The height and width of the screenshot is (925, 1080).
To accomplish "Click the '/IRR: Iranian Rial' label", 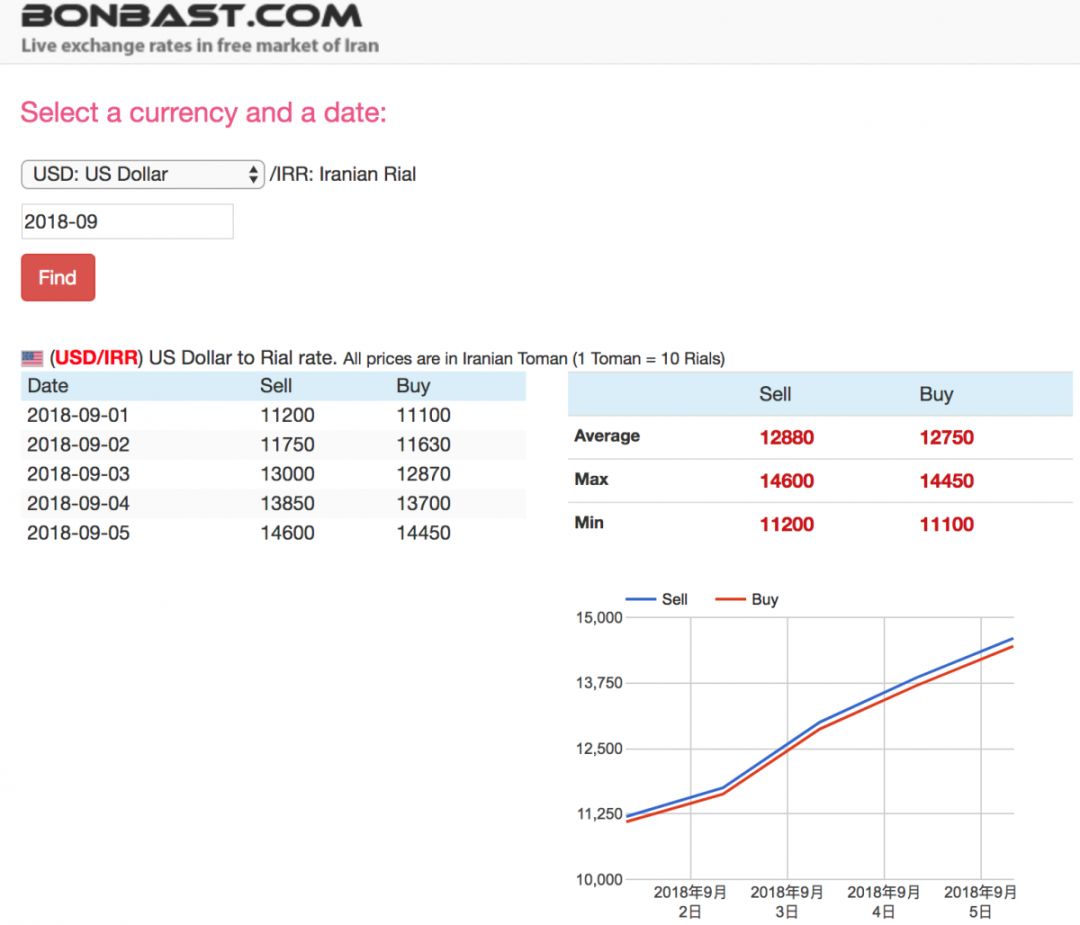I will click(x=343, y=174).
